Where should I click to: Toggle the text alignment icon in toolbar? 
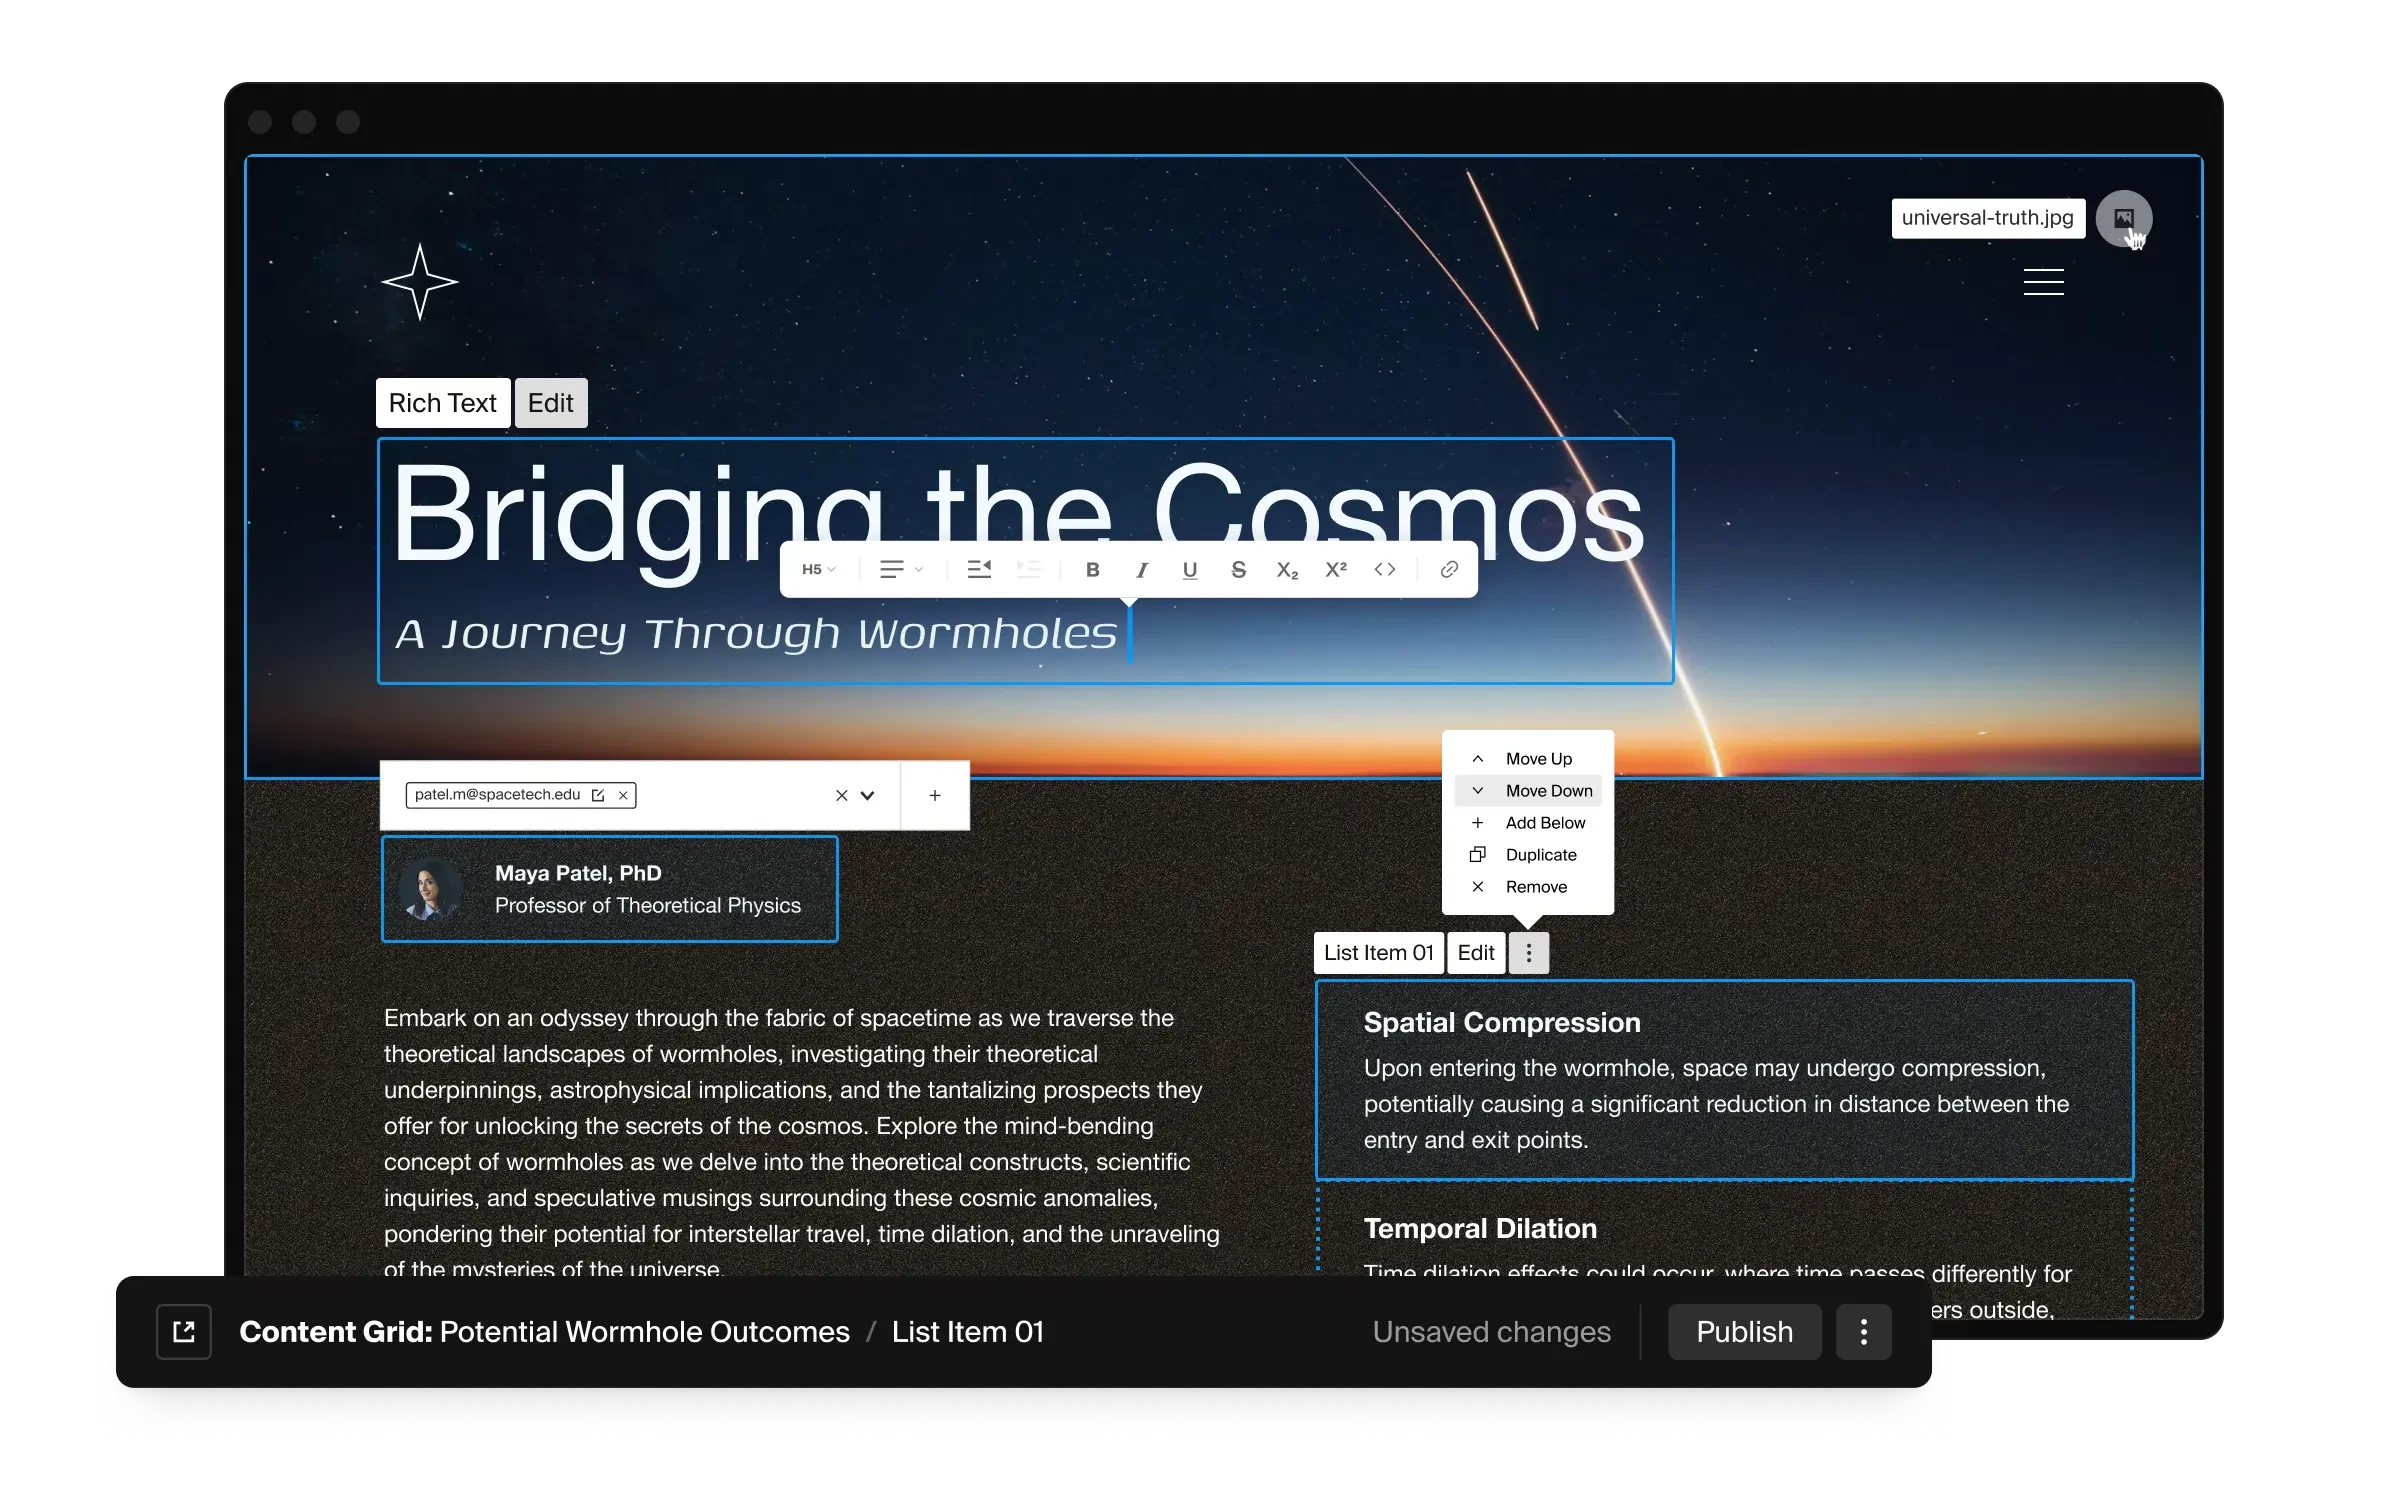pos(895,570)
